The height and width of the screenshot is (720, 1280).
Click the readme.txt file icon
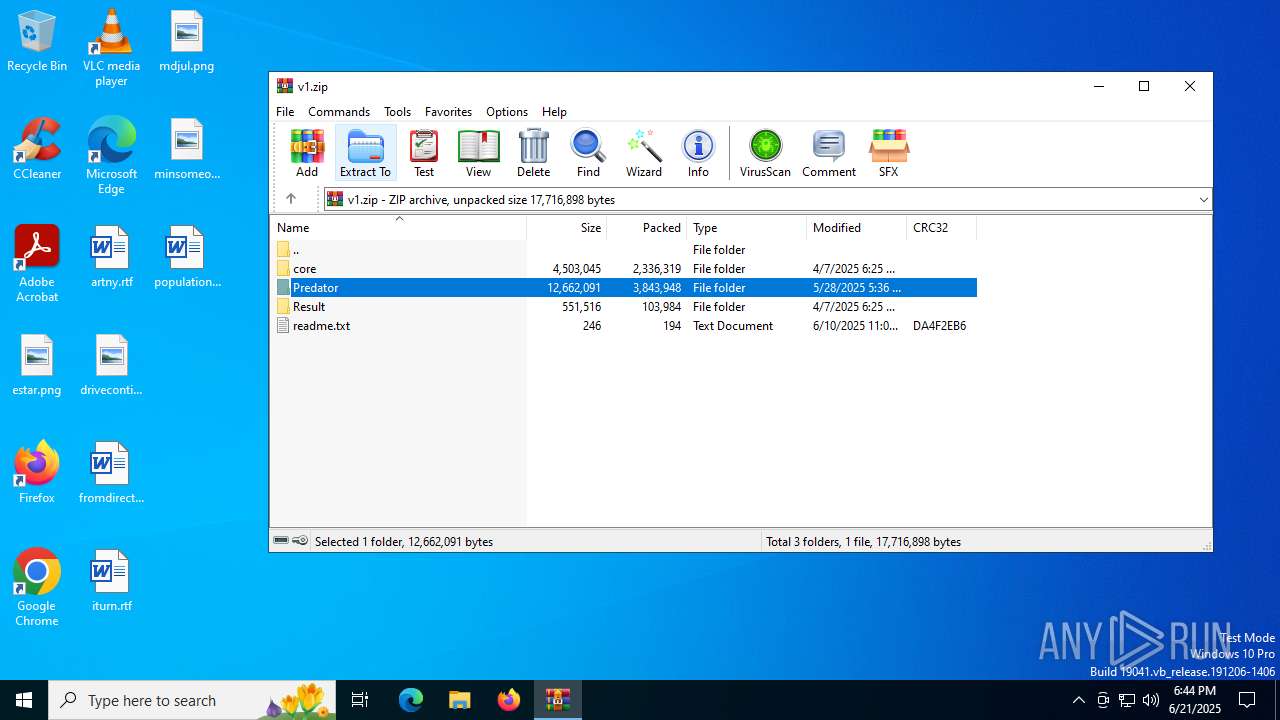point(283,325)
